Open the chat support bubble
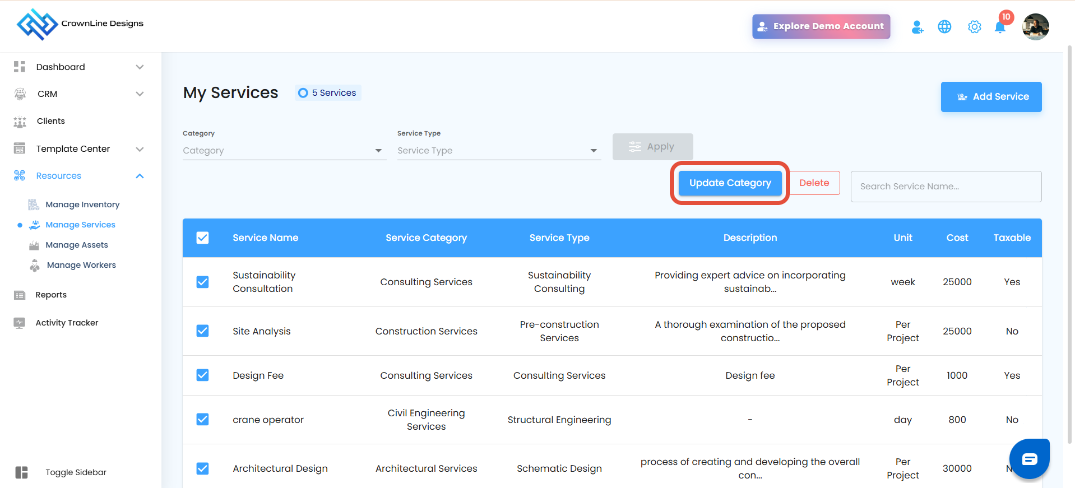The width and height of the screenshot is (1075, 488). [x=1030, y=459]
